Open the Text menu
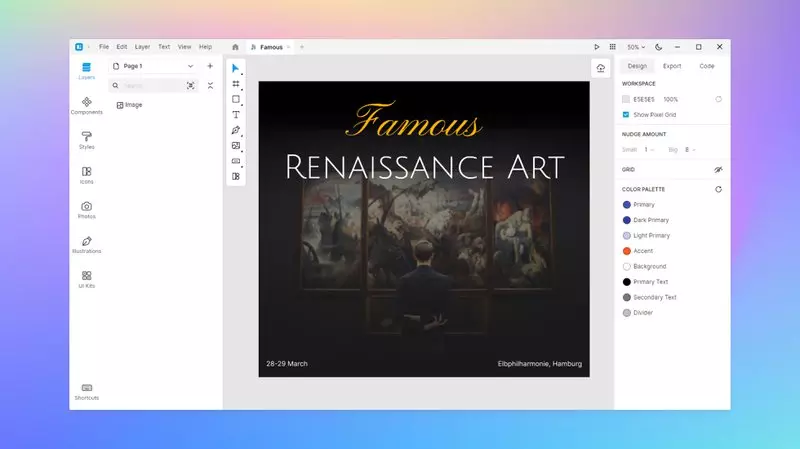Viewport: 800px width, 449px height. pos(164,47)
